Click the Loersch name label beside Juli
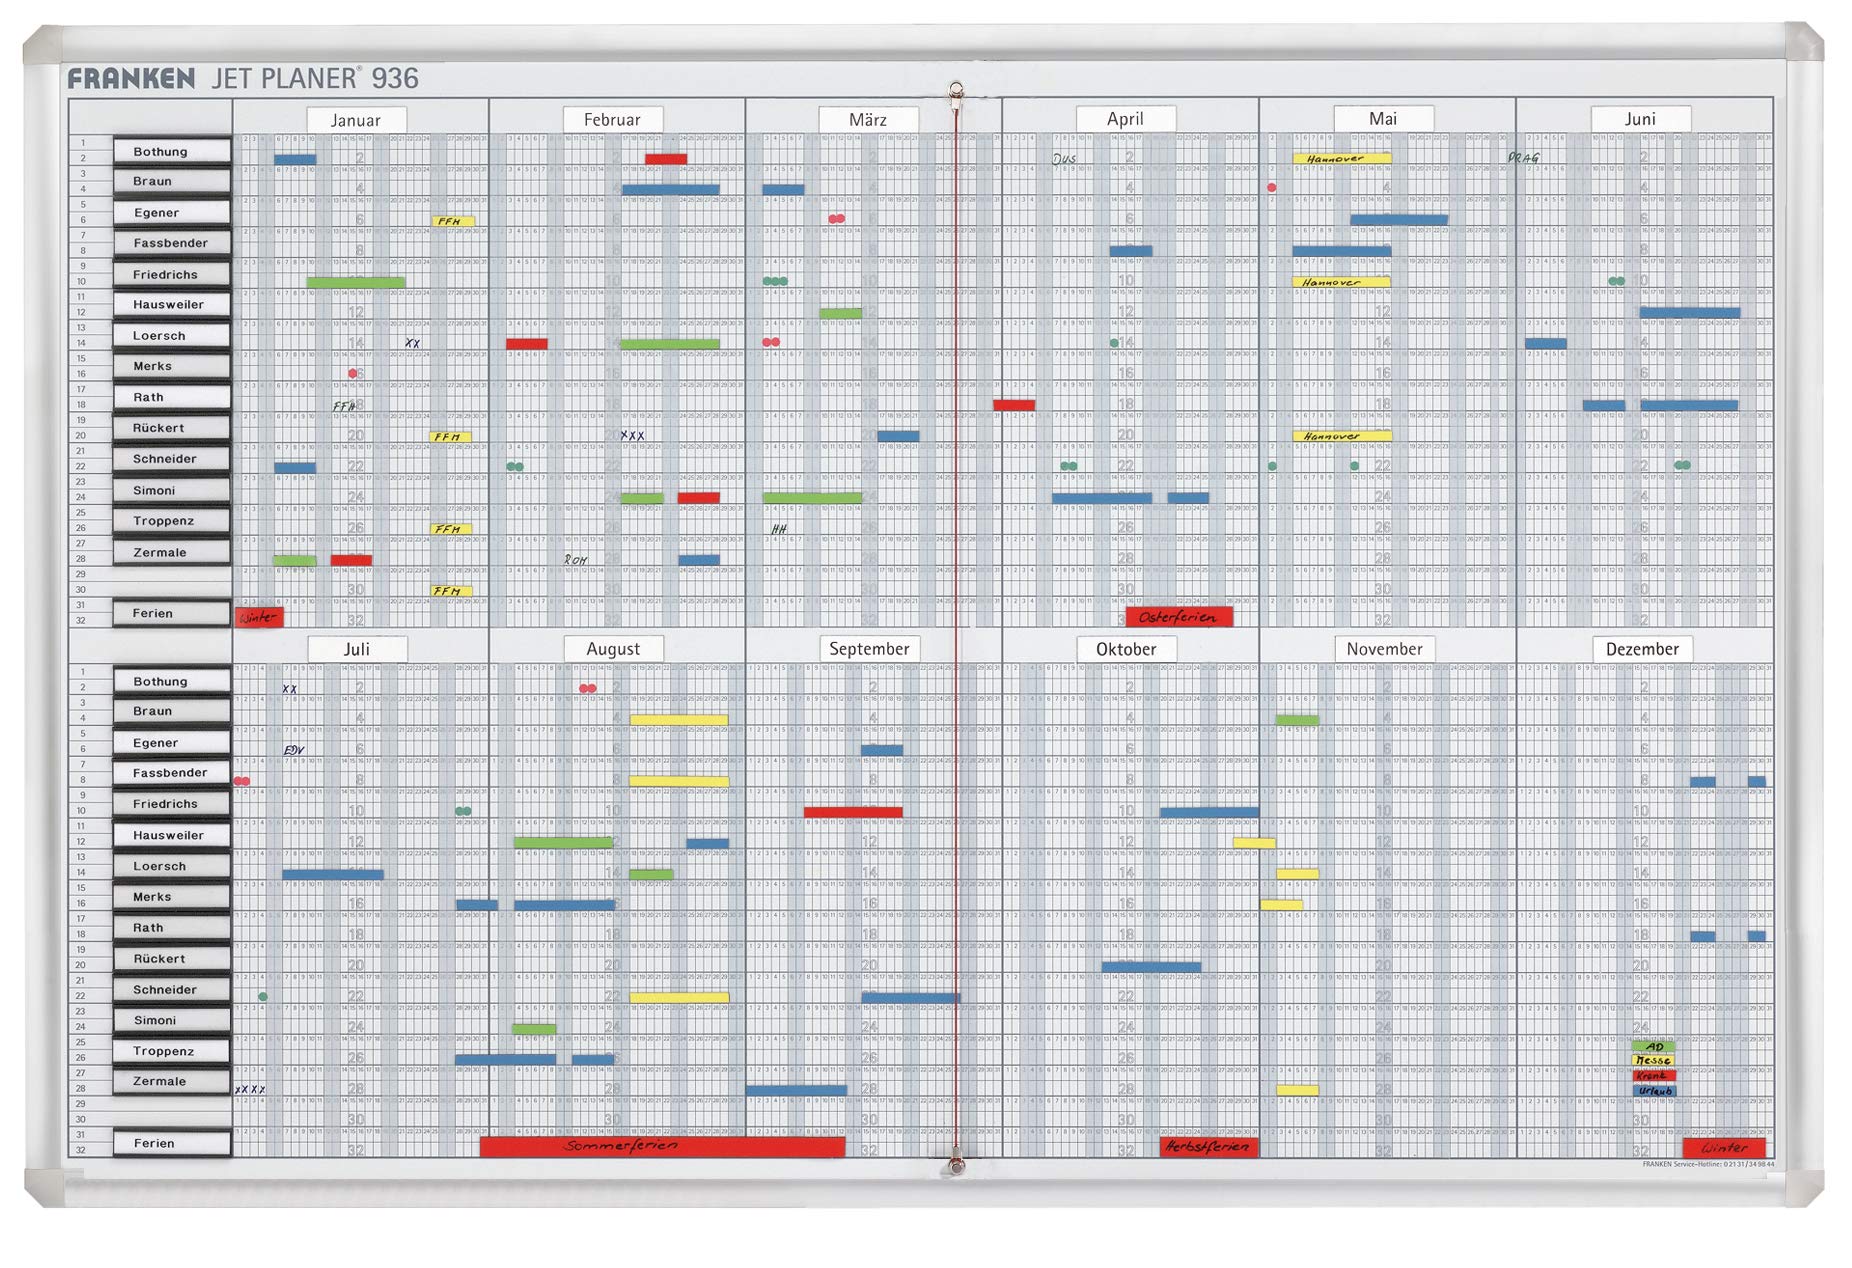Screen dimensions: 1852x1268 (172, 866)
